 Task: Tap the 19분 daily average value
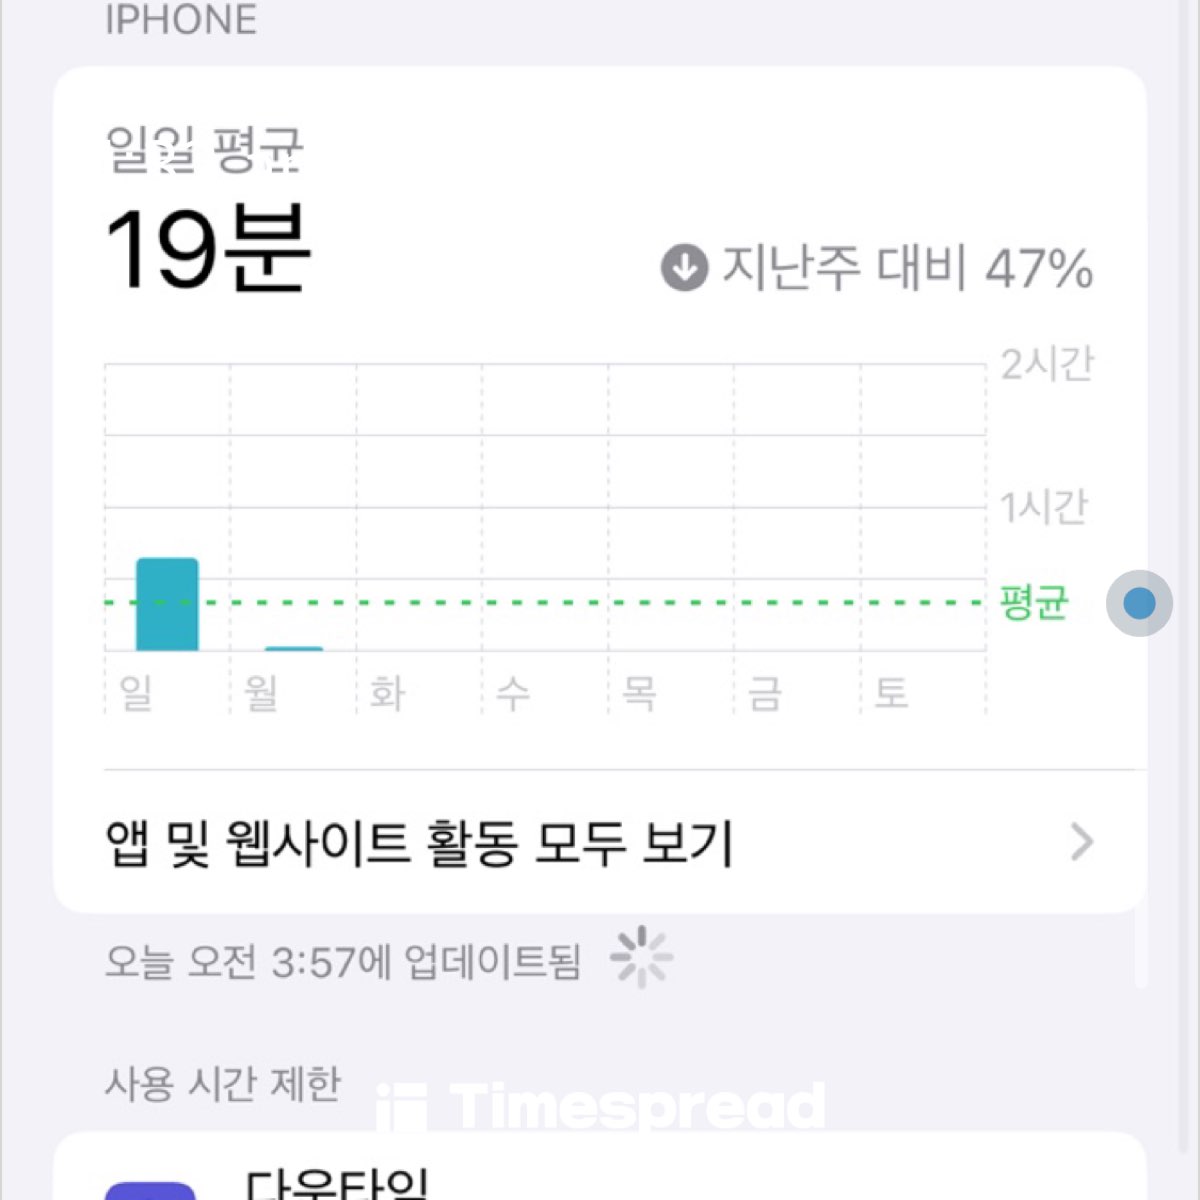(x=208, y=249)
